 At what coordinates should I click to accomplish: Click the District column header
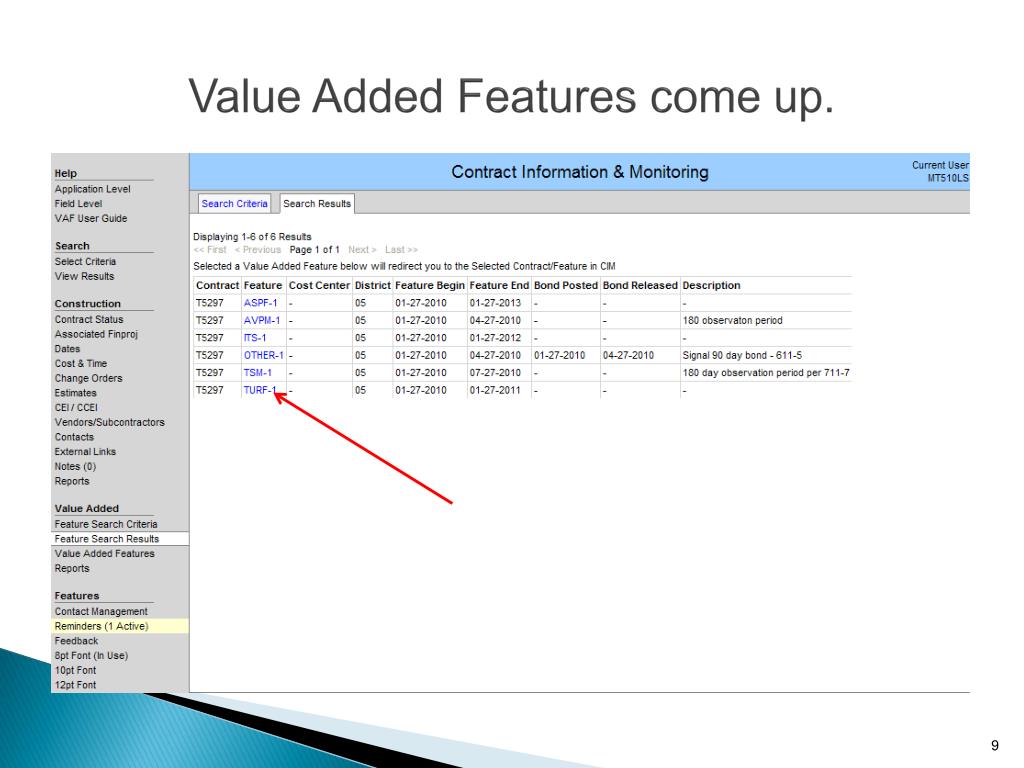373,285
